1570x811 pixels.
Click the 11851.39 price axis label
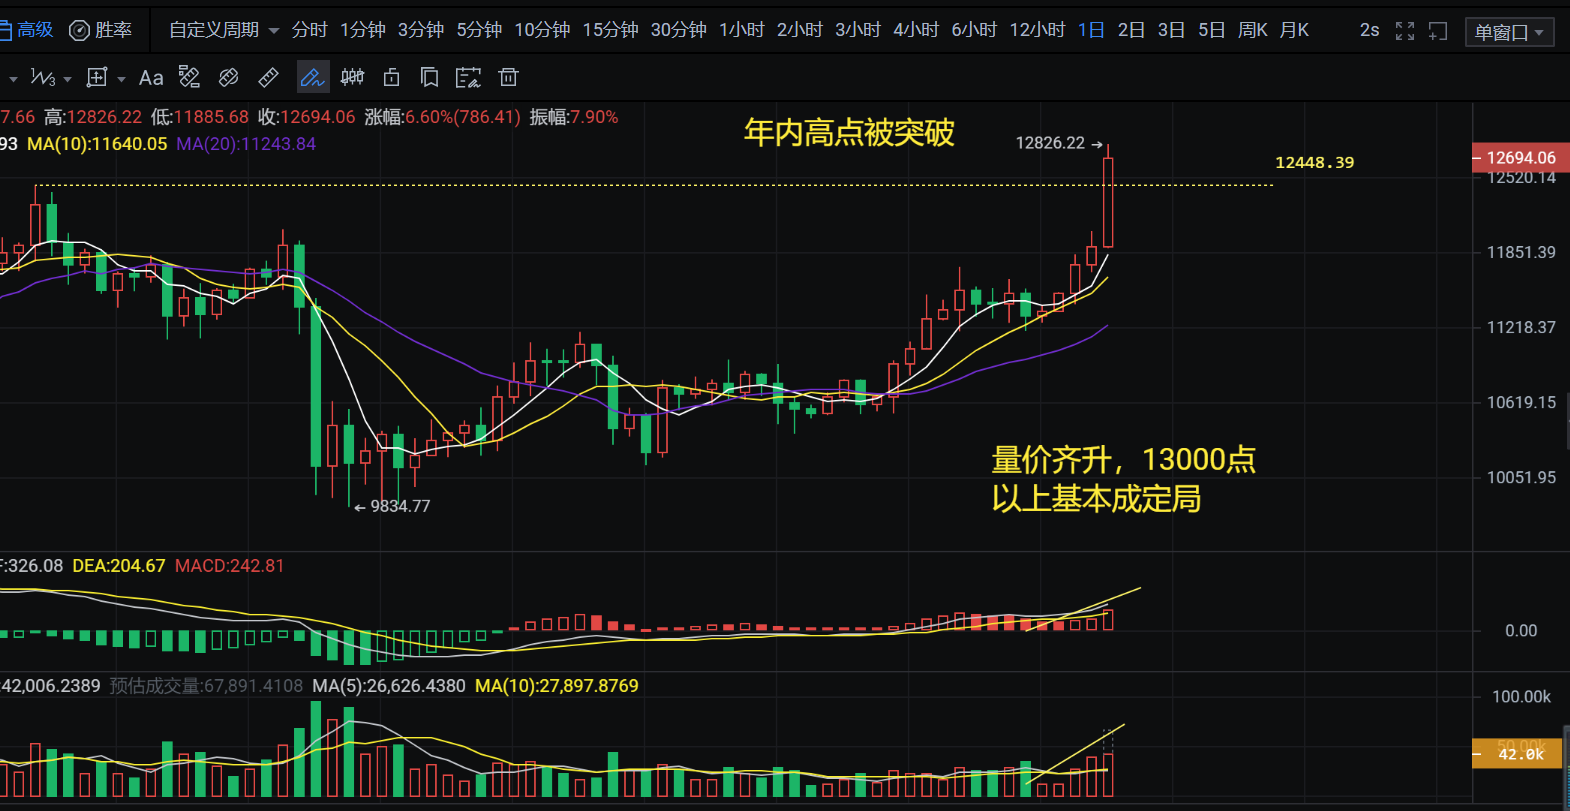pyautogui.click(x=1521, y=252)
